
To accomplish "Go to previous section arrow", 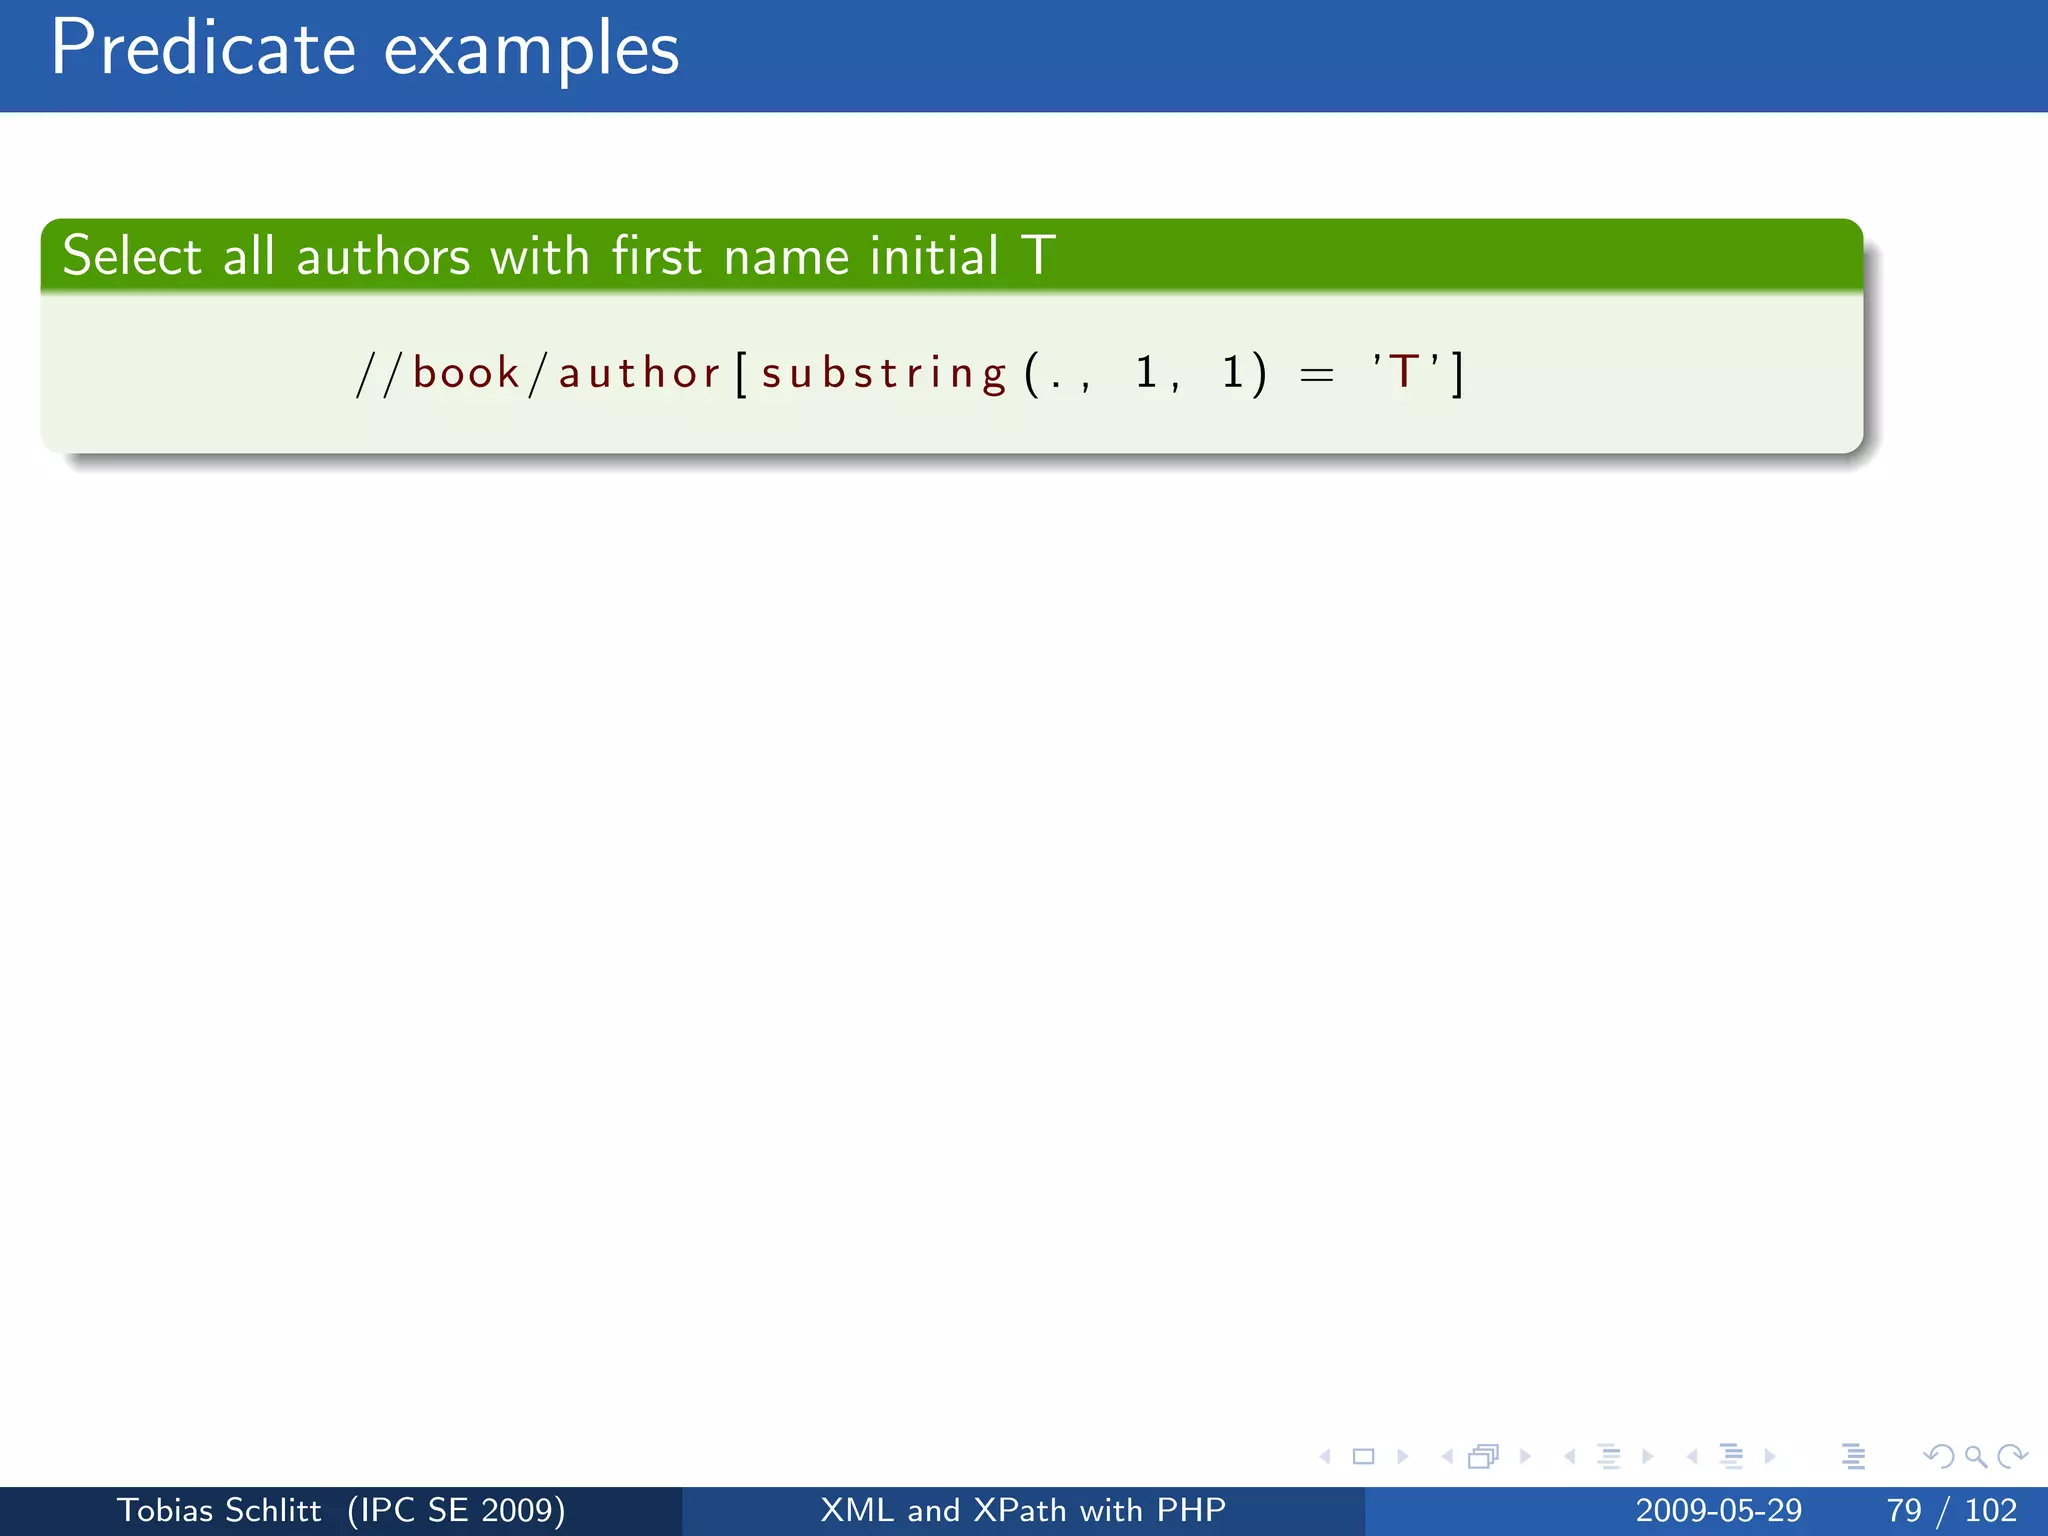I will [x=1692, y=1457].
